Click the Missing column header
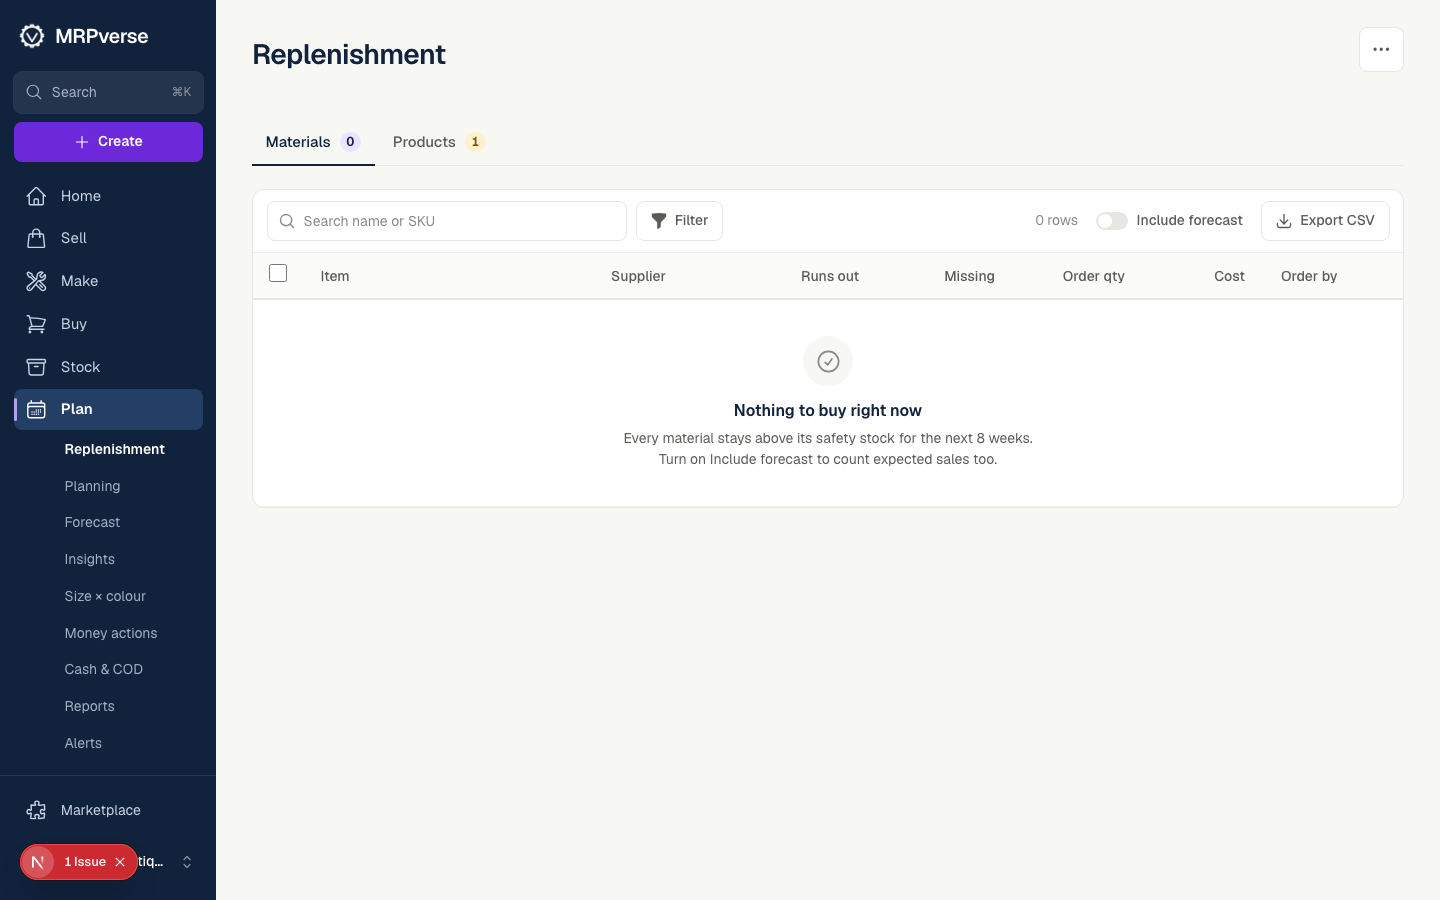Image resolution: width=1440 pixels, height=900 pixels. point(969,276)
